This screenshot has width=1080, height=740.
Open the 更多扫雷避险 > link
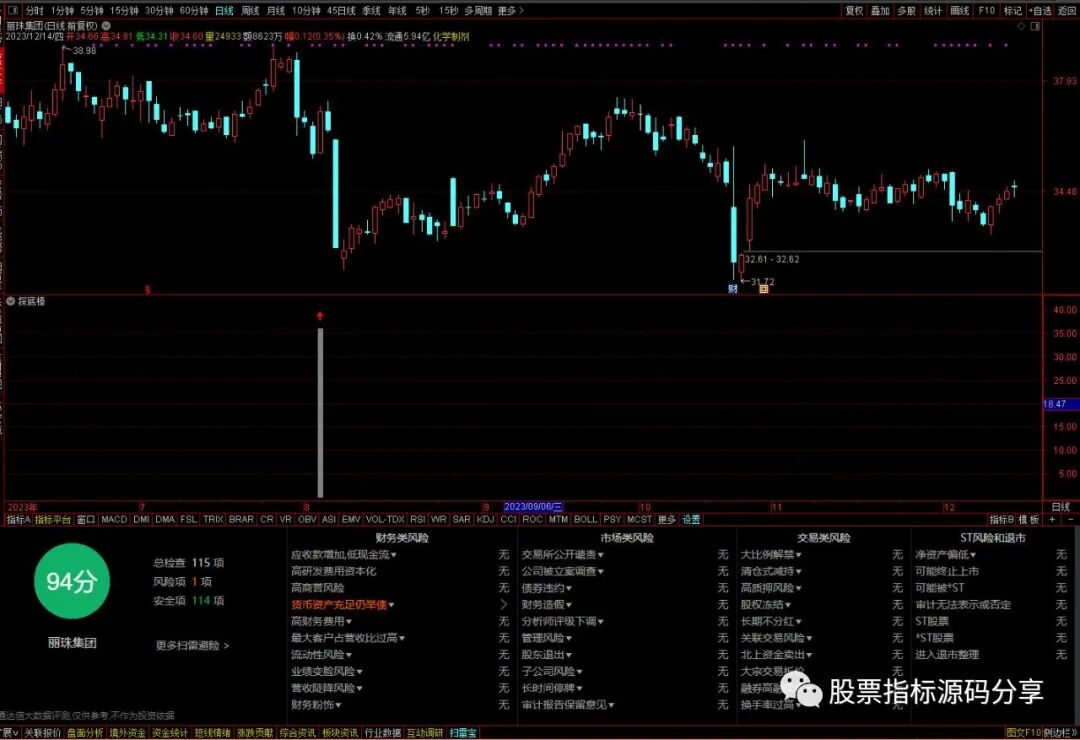point(192,646)
